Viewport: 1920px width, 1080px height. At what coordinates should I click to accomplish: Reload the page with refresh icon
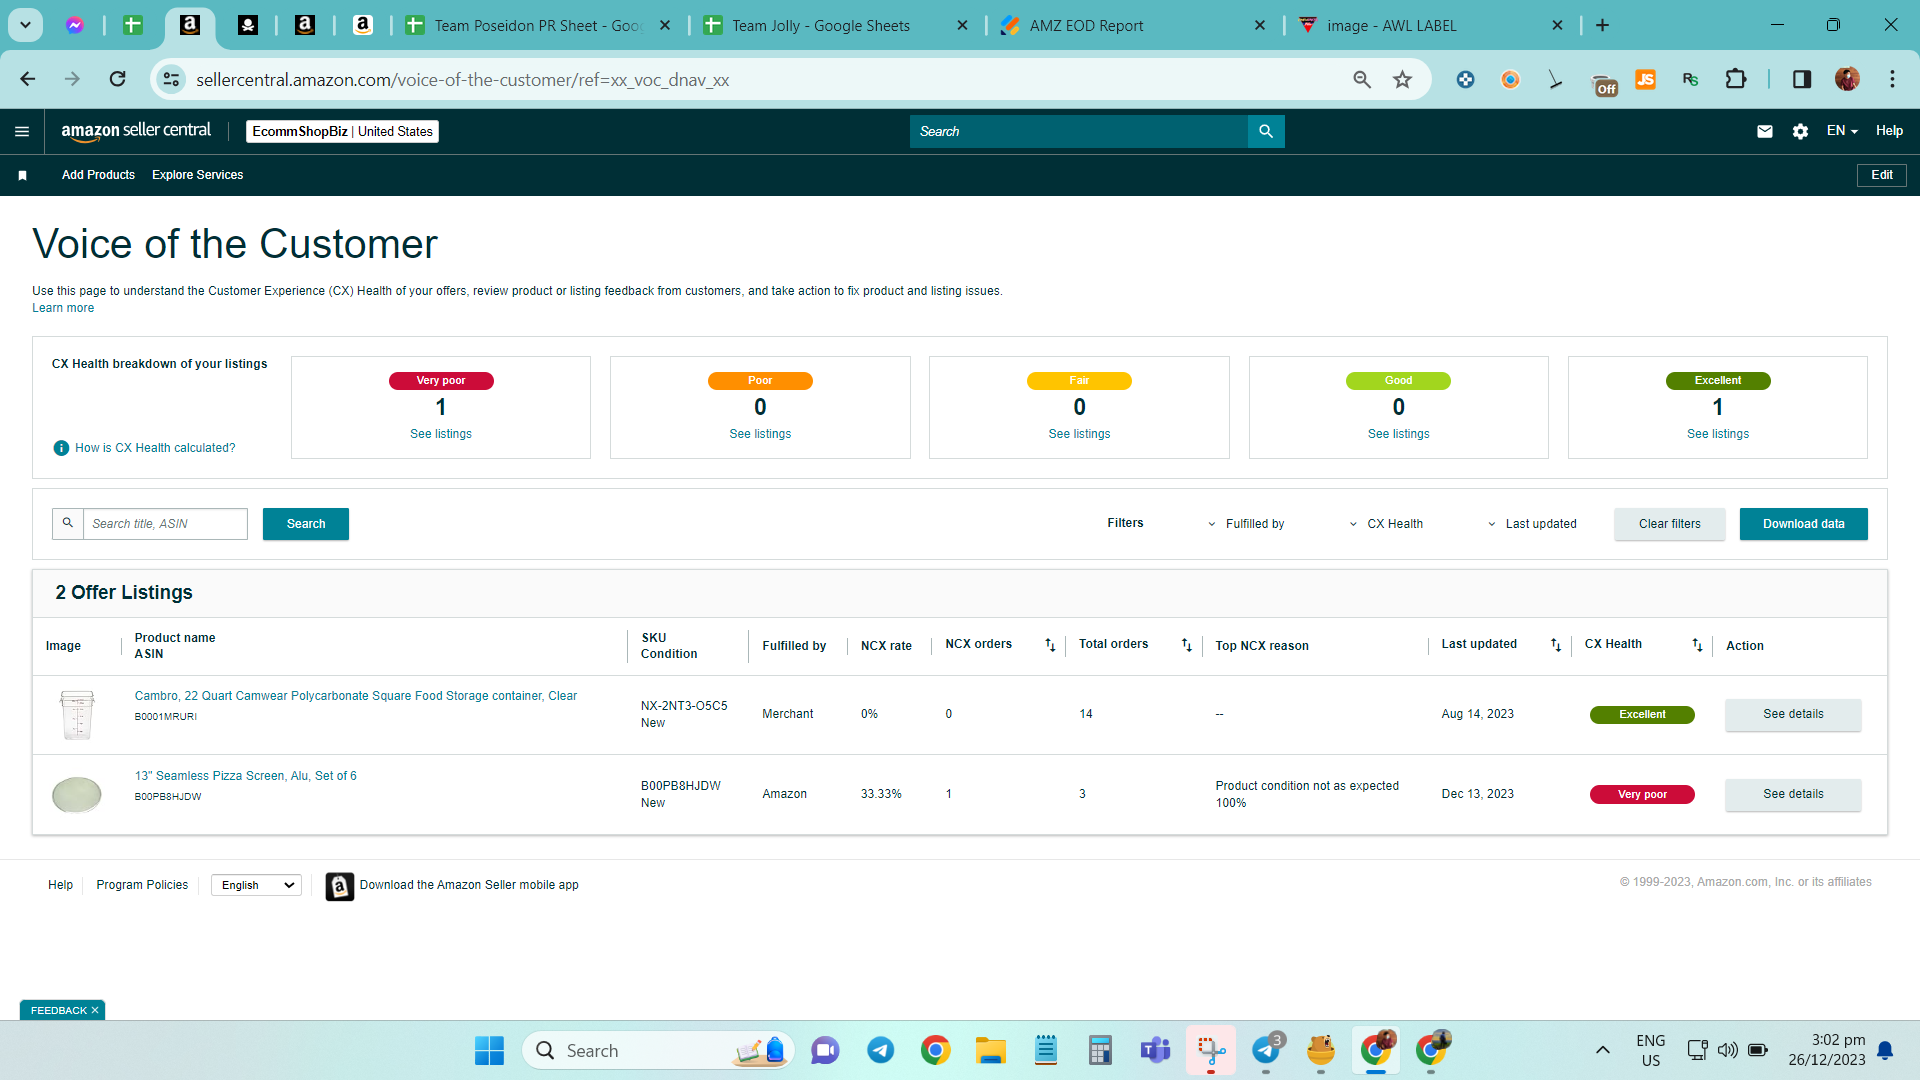point(118,79)
